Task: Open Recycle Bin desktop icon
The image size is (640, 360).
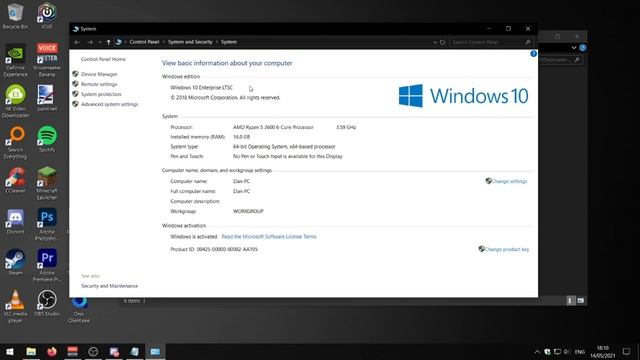Action: click(x=15, y=16)
